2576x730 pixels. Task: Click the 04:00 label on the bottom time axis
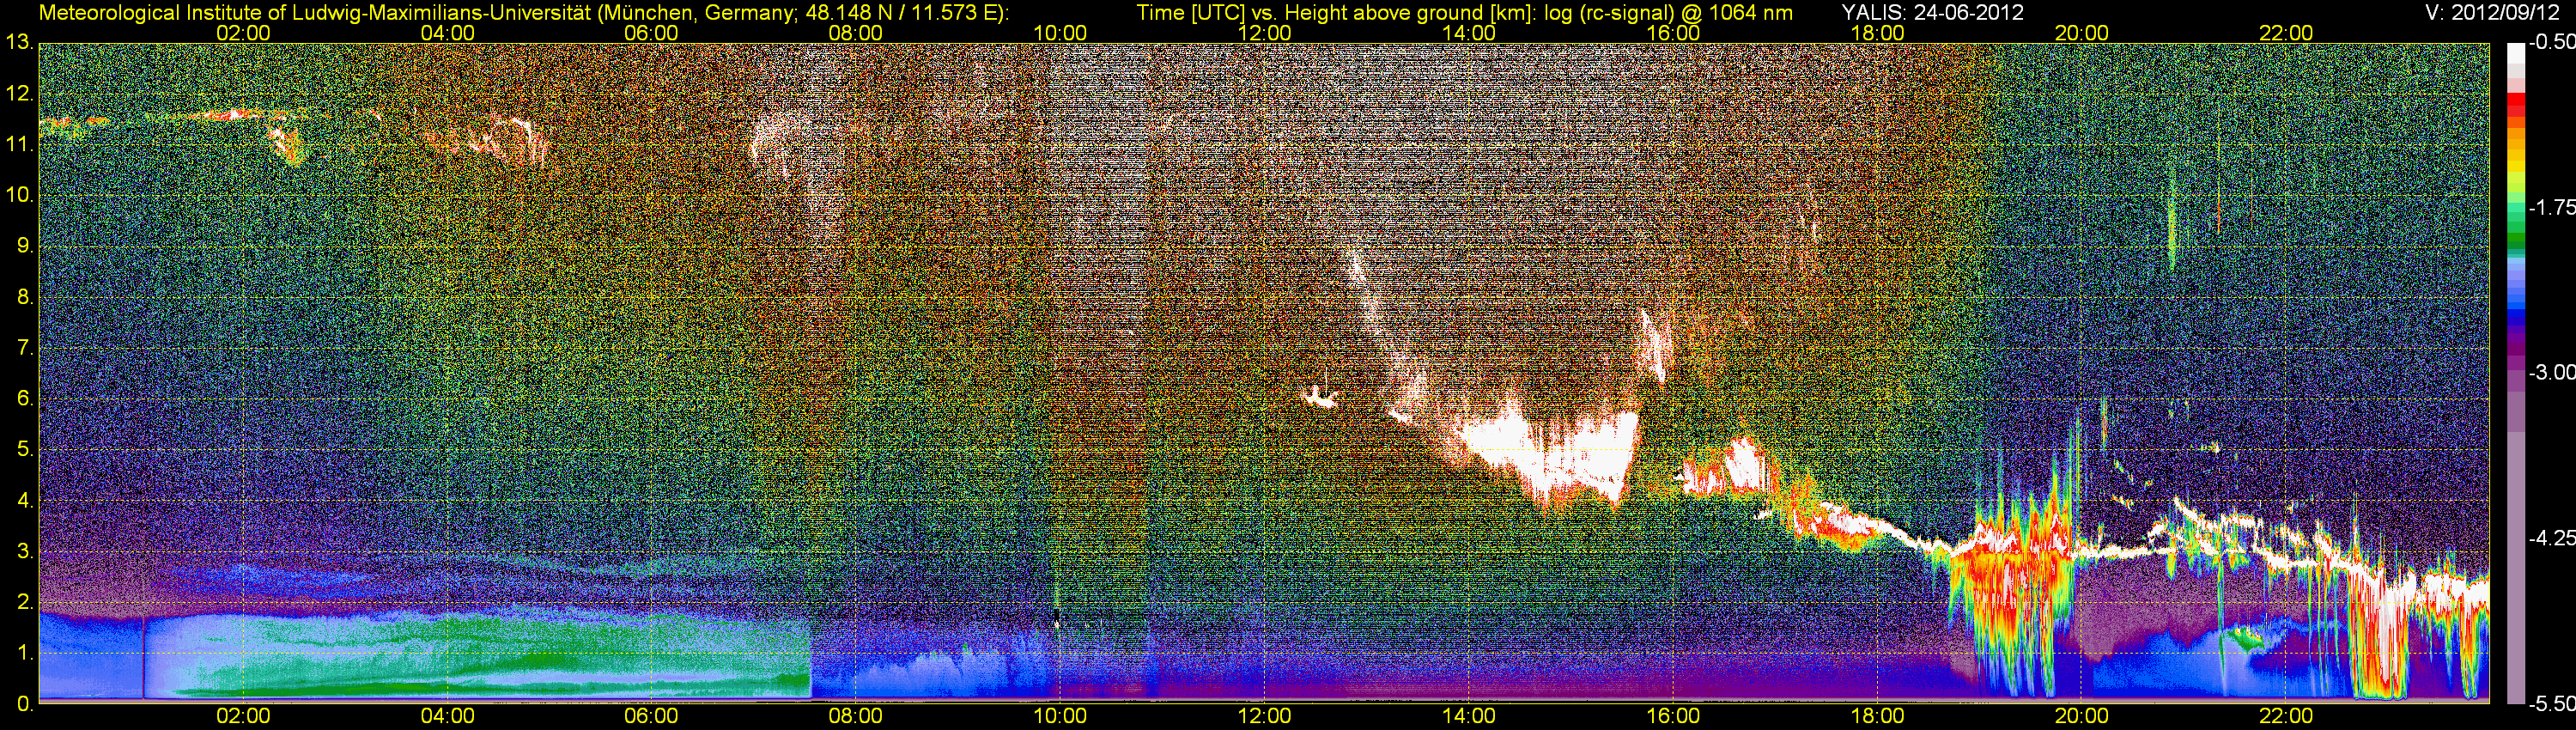point(447,716)
